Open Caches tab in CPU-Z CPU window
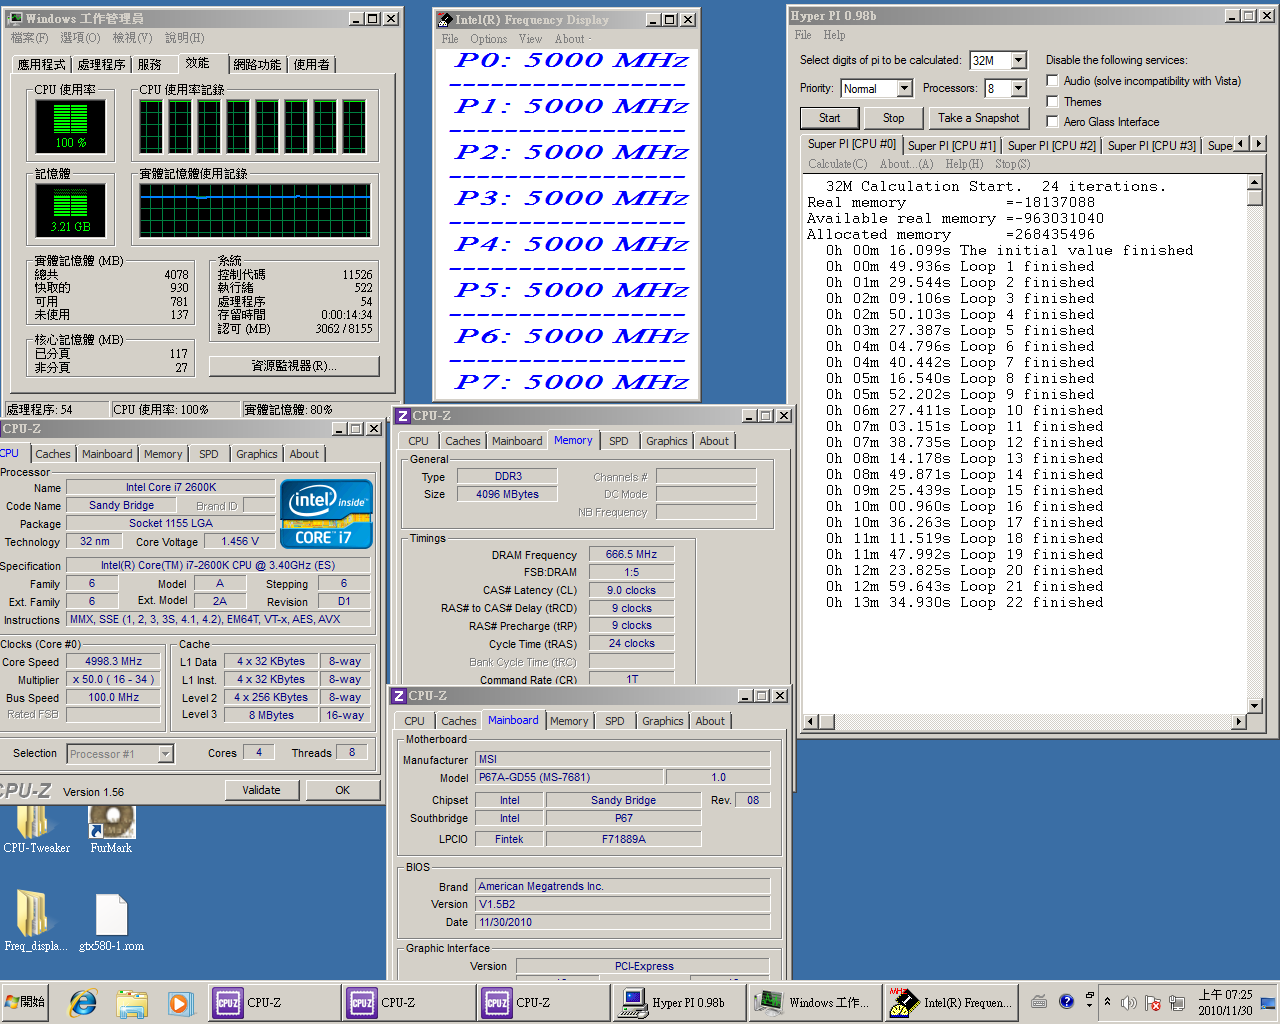The image size is (1280, 1024). [53, 454]
